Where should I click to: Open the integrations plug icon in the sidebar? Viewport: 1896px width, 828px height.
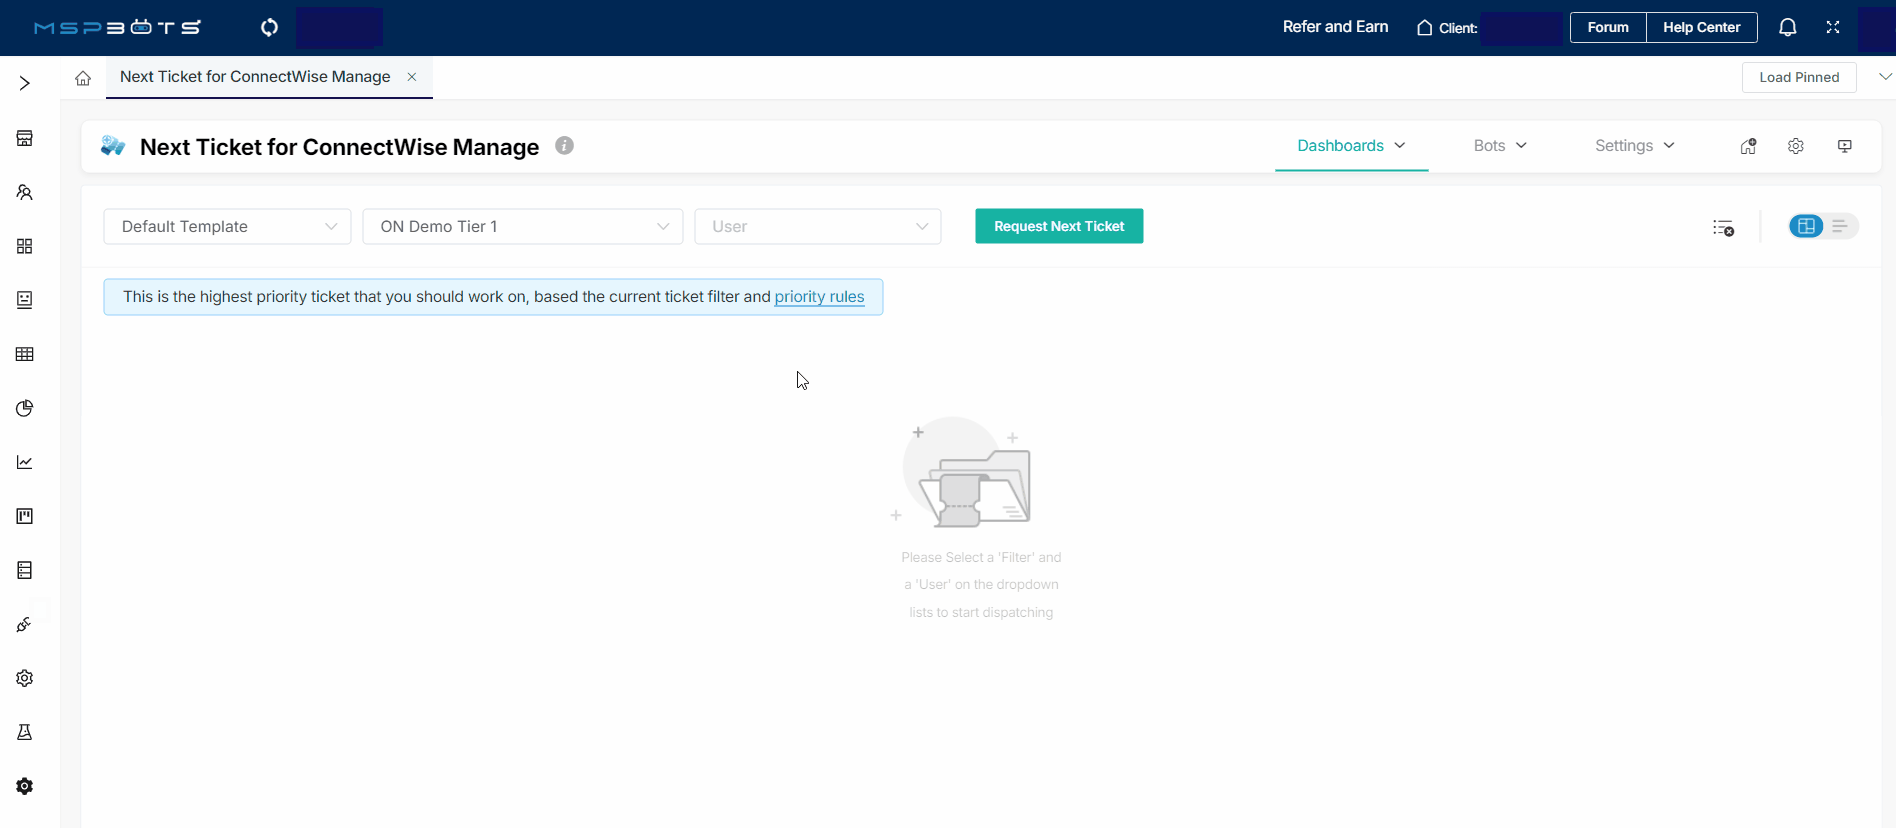[25, 624]
